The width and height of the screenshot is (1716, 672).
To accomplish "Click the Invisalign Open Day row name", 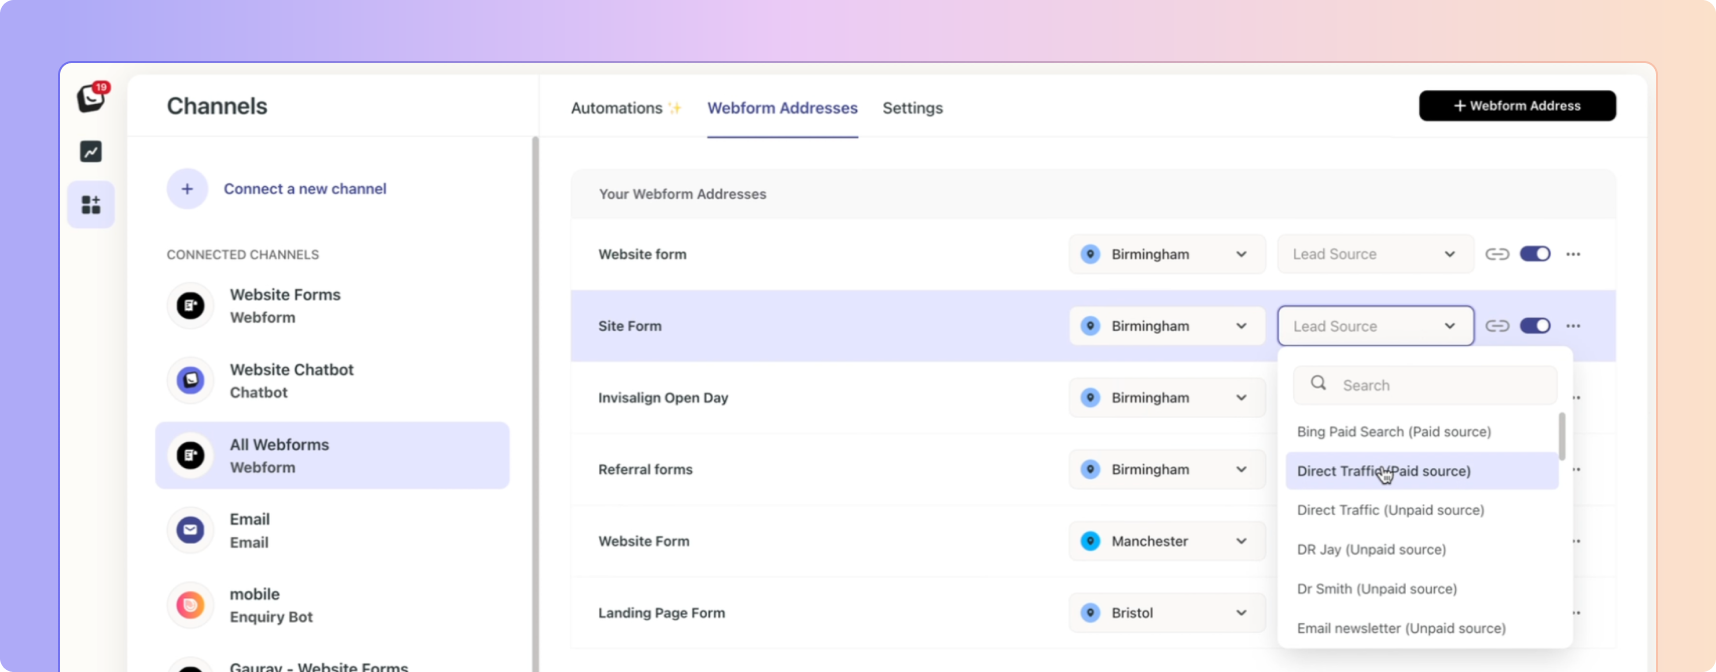I will tap(663, 398).
